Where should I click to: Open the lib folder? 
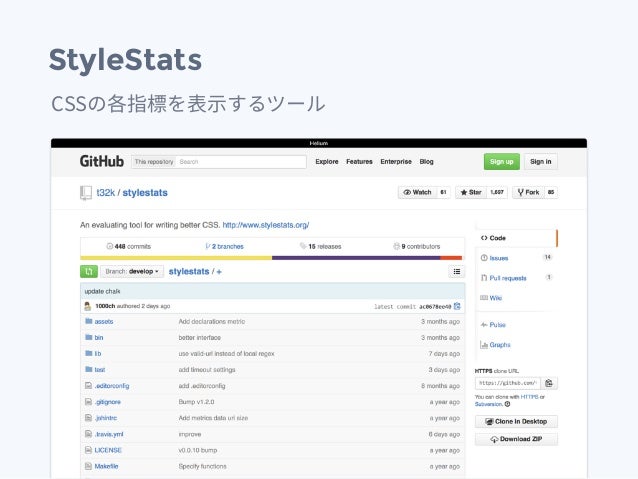[x=98, y=354]
